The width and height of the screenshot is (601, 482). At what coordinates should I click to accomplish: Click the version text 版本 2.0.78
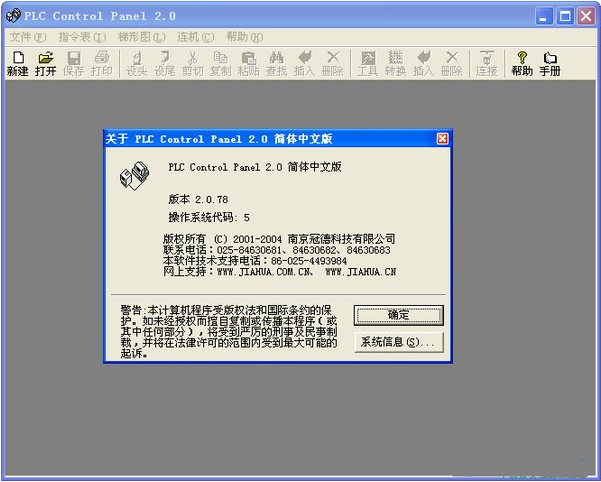[x=198, y=199]
